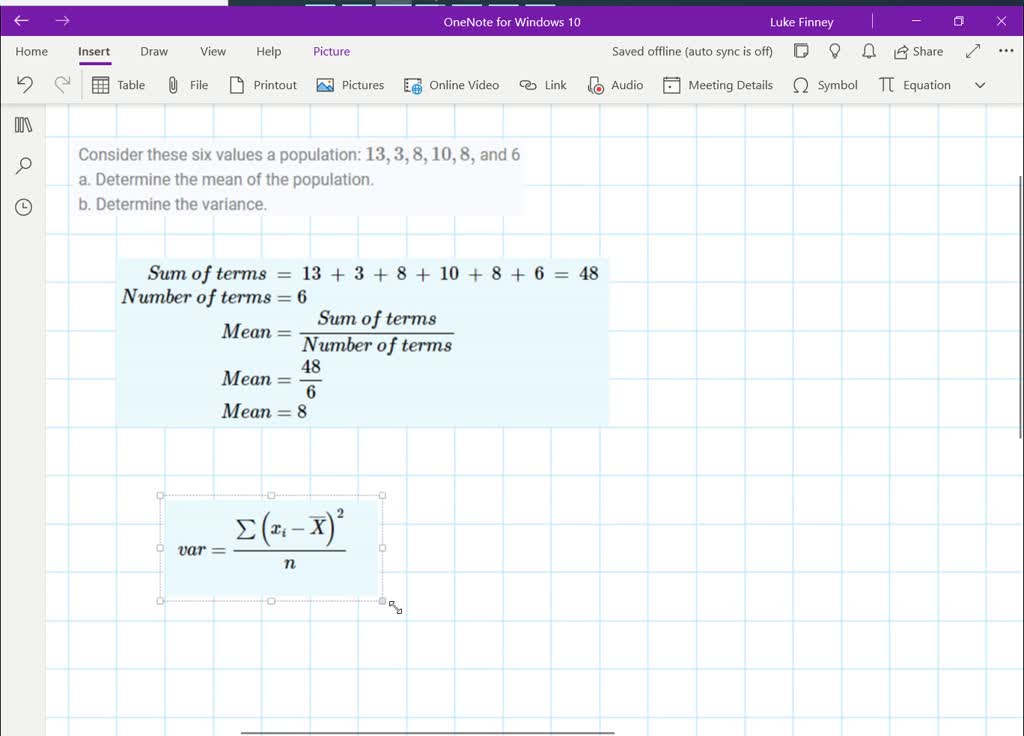Insert a Link
Viewport: 1024px width, 736px height.
point(542,85)
